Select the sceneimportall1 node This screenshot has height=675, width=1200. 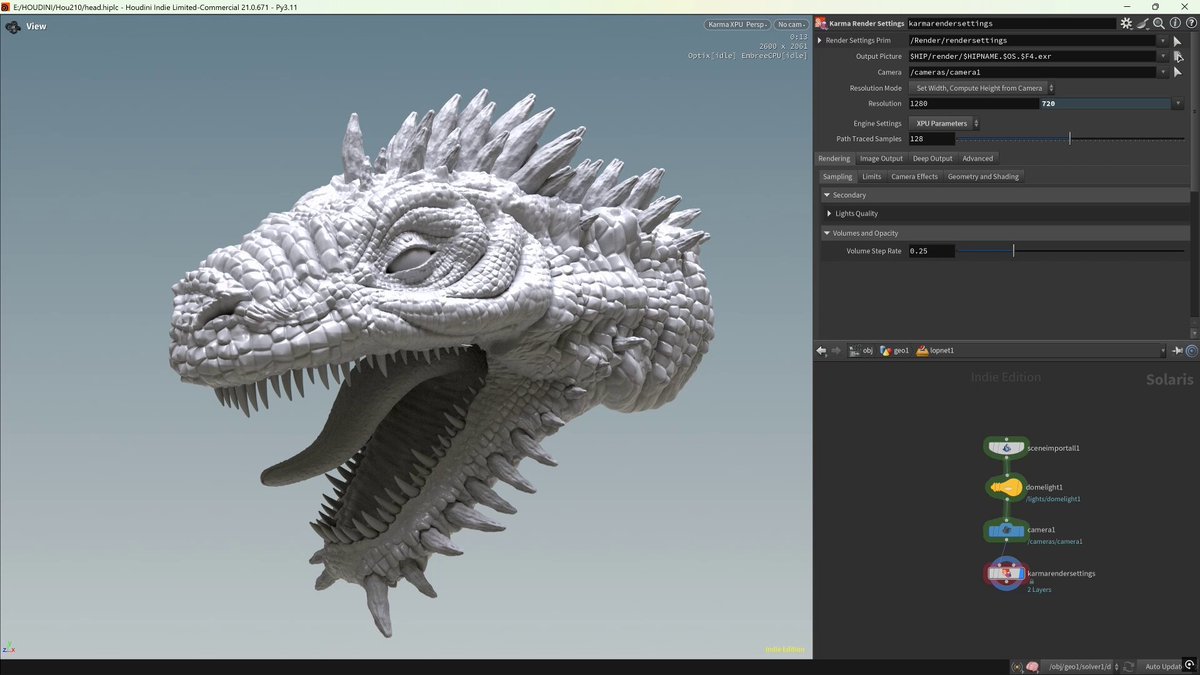1006,448
